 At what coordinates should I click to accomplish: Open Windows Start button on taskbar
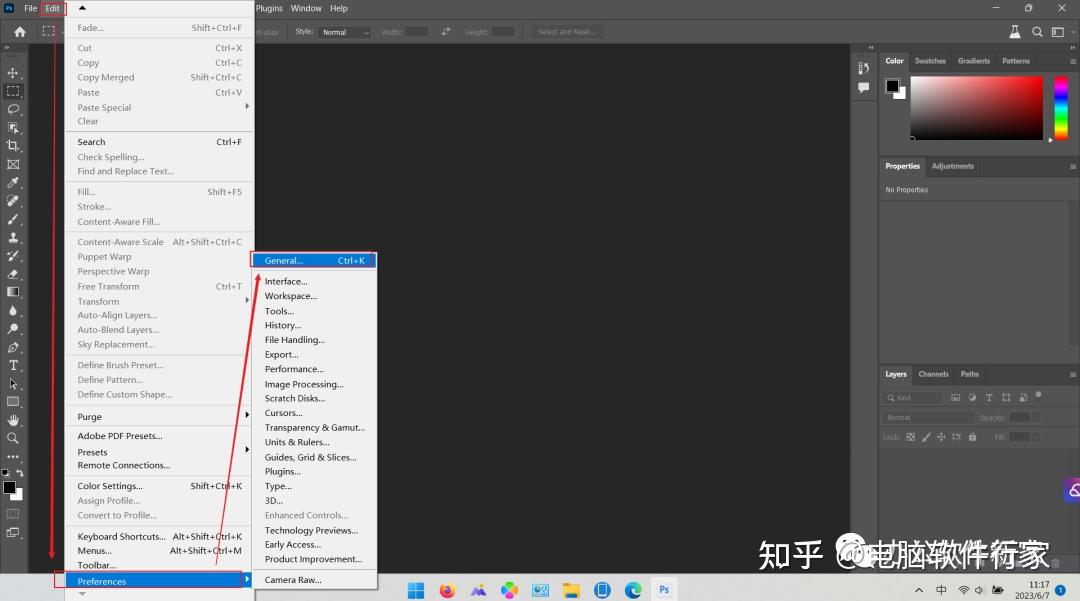(x=416, y=590)
